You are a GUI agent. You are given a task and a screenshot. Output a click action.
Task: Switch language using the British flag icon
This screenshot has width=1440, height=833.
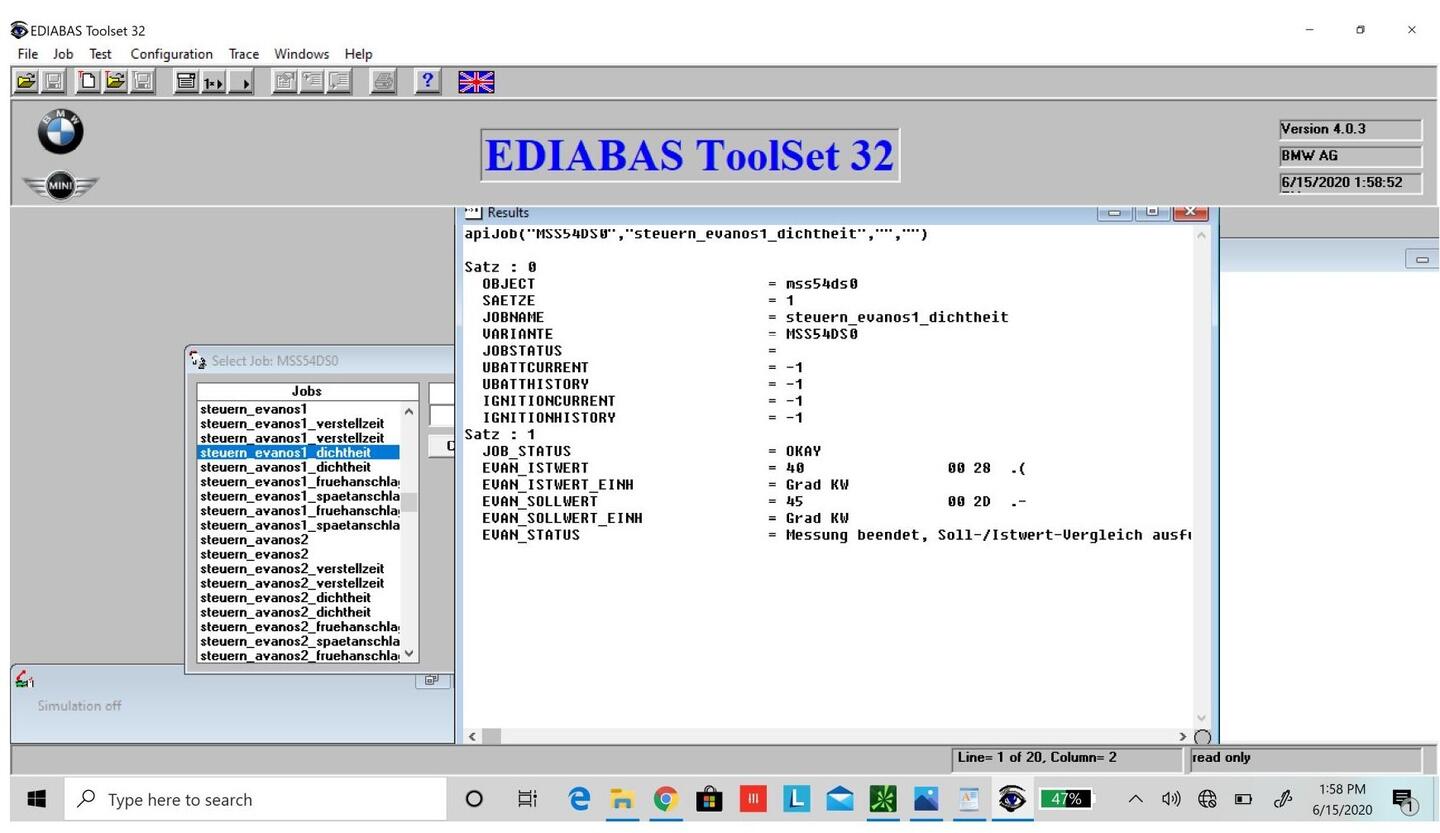point(476,82)
